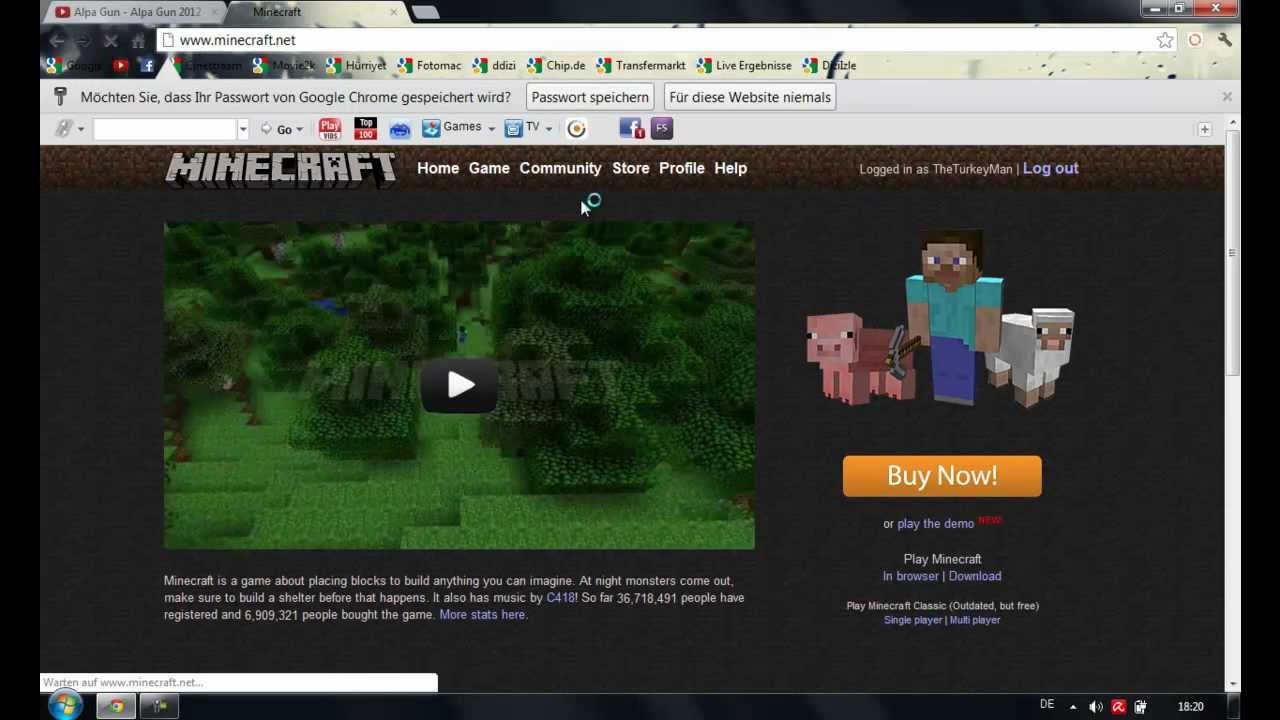Expand the toolbar wrench options dropdown
Viewport: 1280px width, 720px height.
click(80, 129)
